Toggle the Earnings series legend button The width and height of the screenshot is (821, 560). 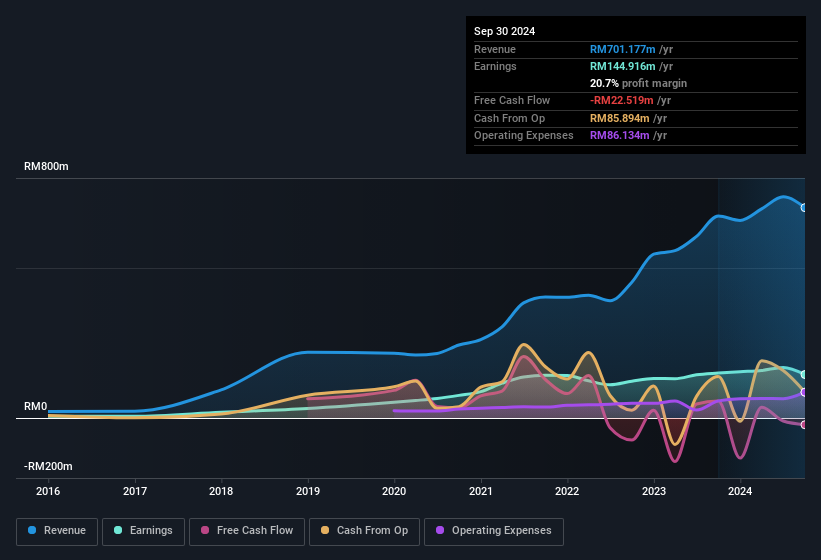tap(143, 531)
